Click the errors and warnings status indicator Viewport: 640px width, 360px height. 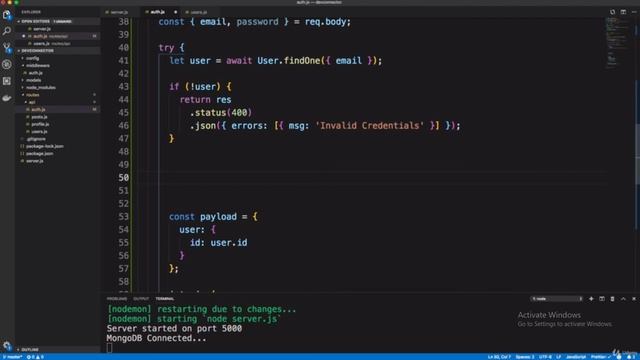click(35, 357)
